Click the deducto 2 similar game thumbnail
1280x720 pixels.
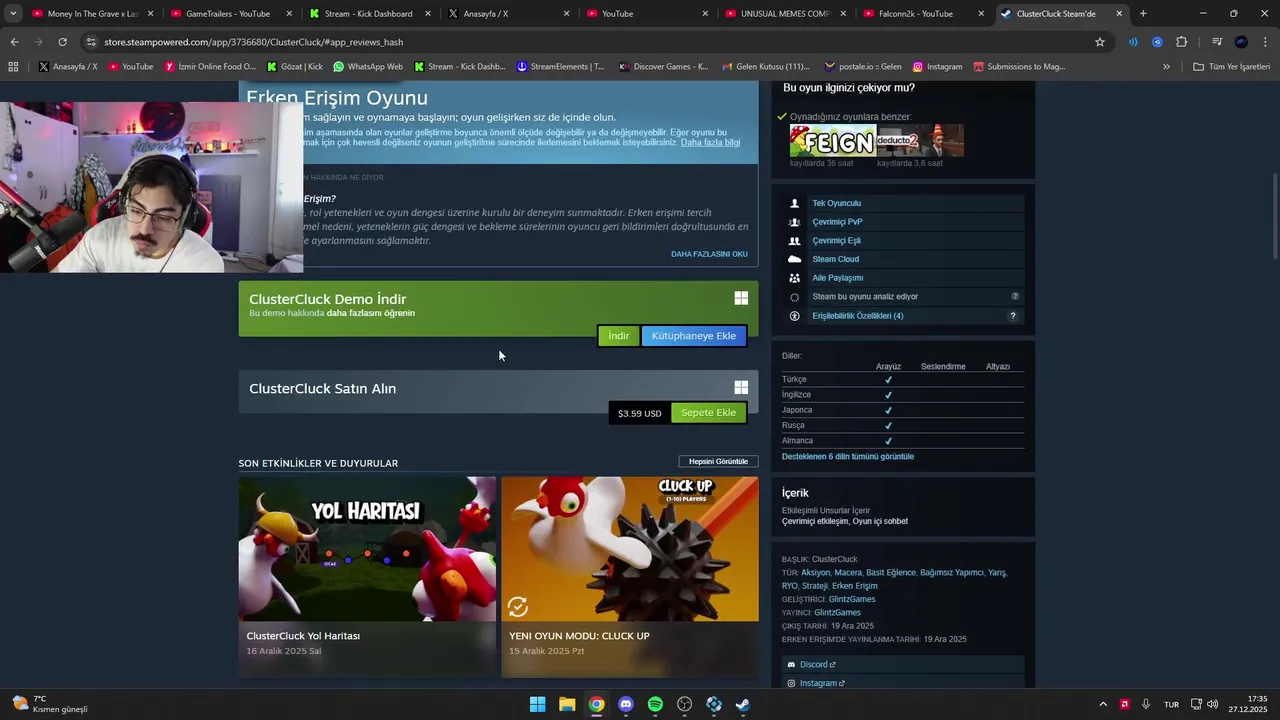click(920, 141)
